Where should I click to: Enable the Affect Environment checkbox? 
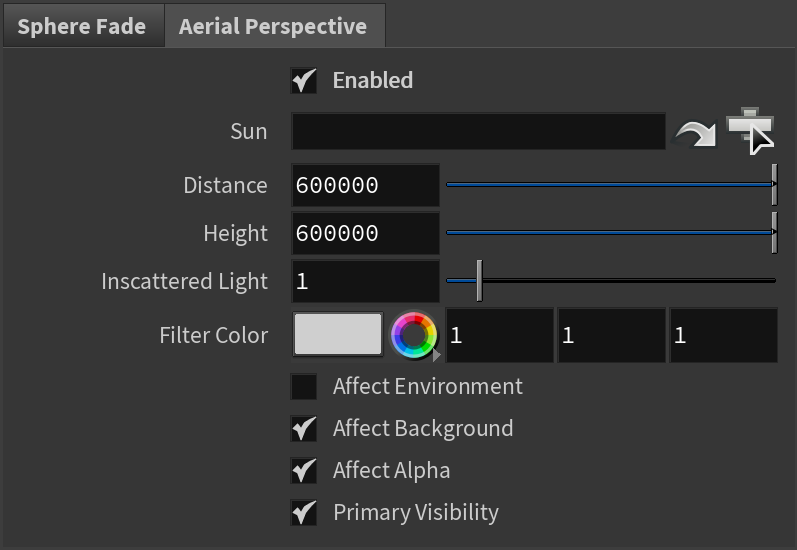(303, 386)
